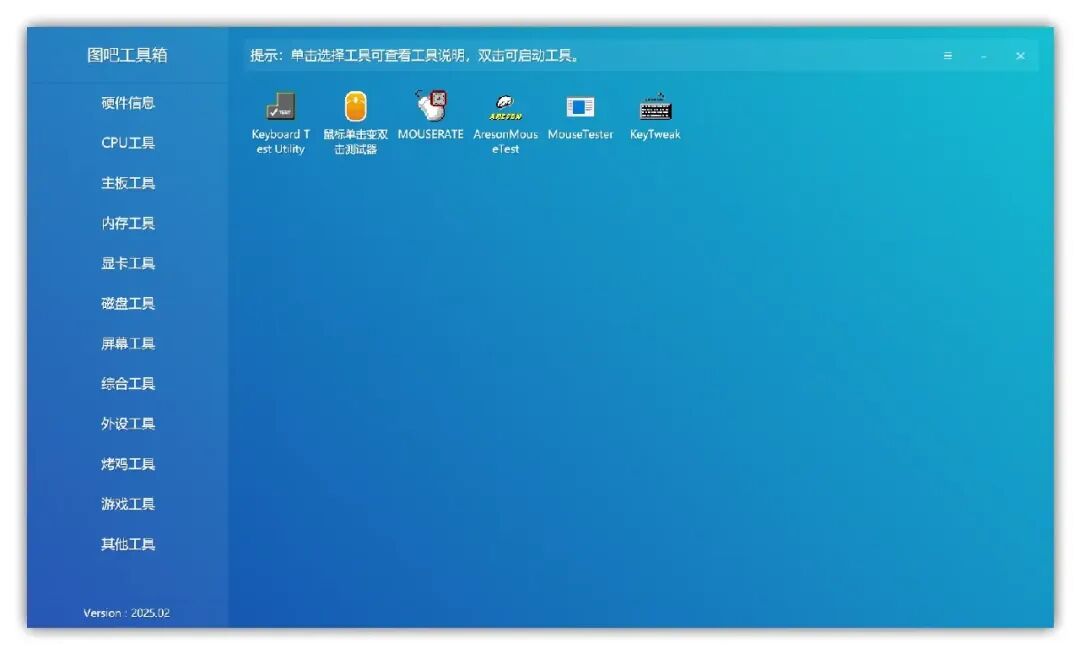The height and width of the screenshot is (654, 1080).
Task: Open the 显卡工具 category
Action: 127,263
